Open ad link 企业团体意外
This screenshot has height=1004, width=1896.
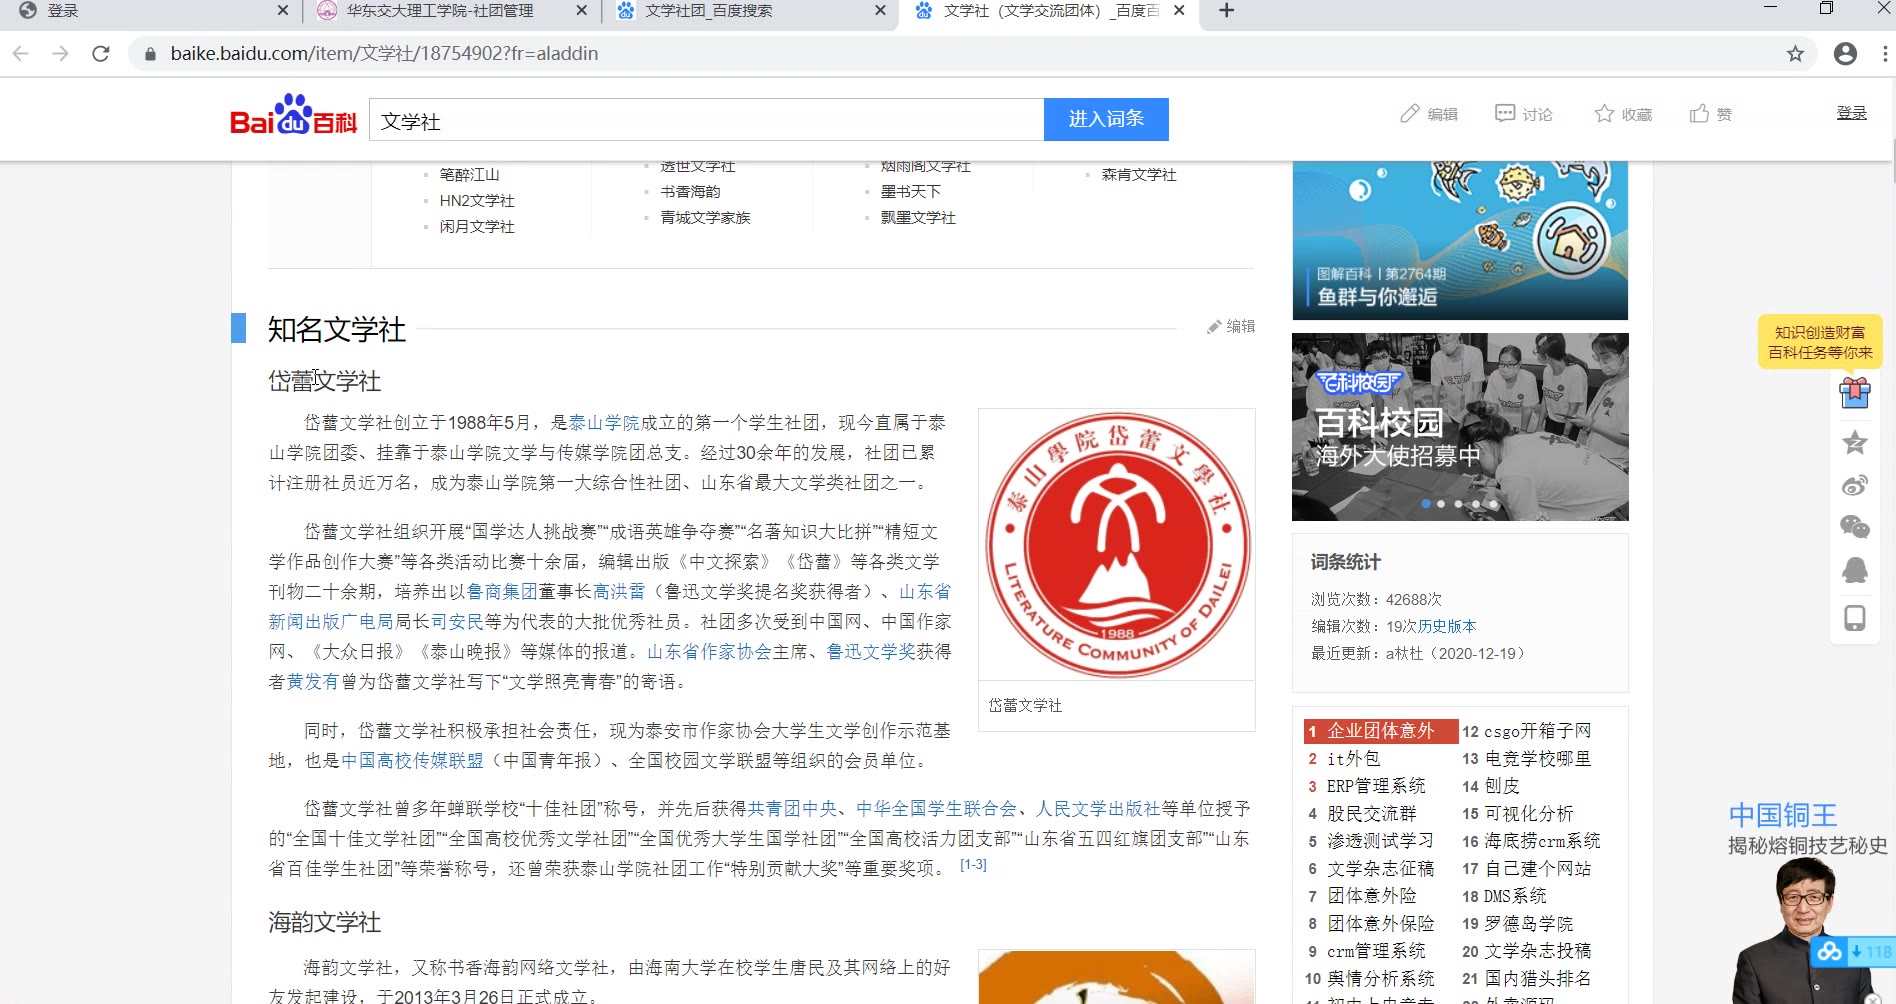tap(1381, 731)
